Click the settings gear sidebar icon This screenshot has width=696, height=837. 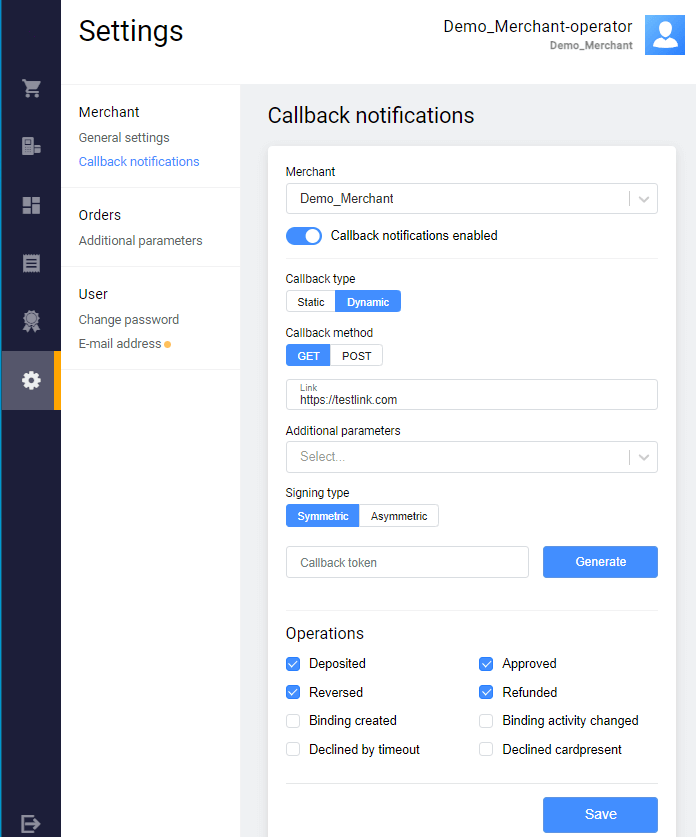pos(31,380)
